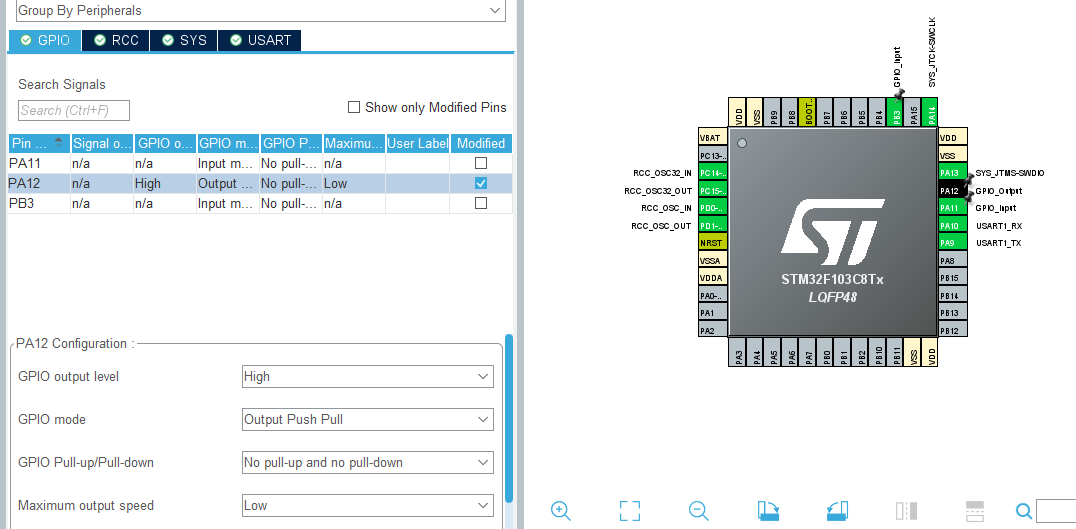Click the Low cell in PA12 row
Image resolution: width=1076 pixels, height=529 pixels.
354,183
